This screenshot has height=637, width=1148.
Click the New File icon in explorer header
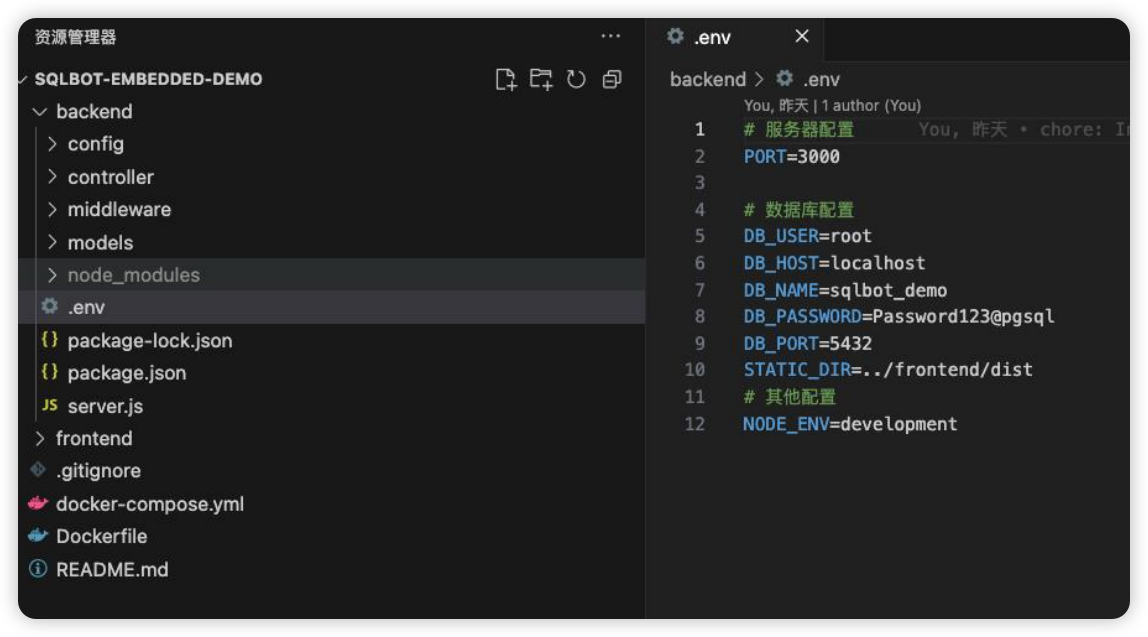point(506,80)
